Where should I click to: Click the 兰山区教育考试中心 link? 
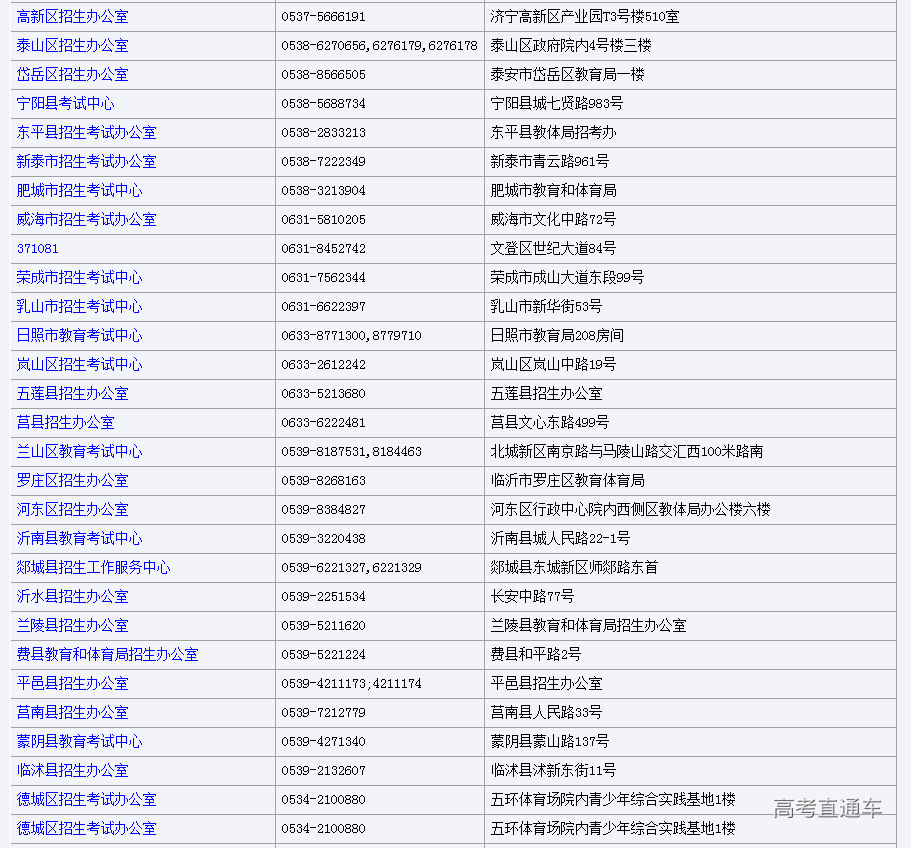[x=79, y=452]
